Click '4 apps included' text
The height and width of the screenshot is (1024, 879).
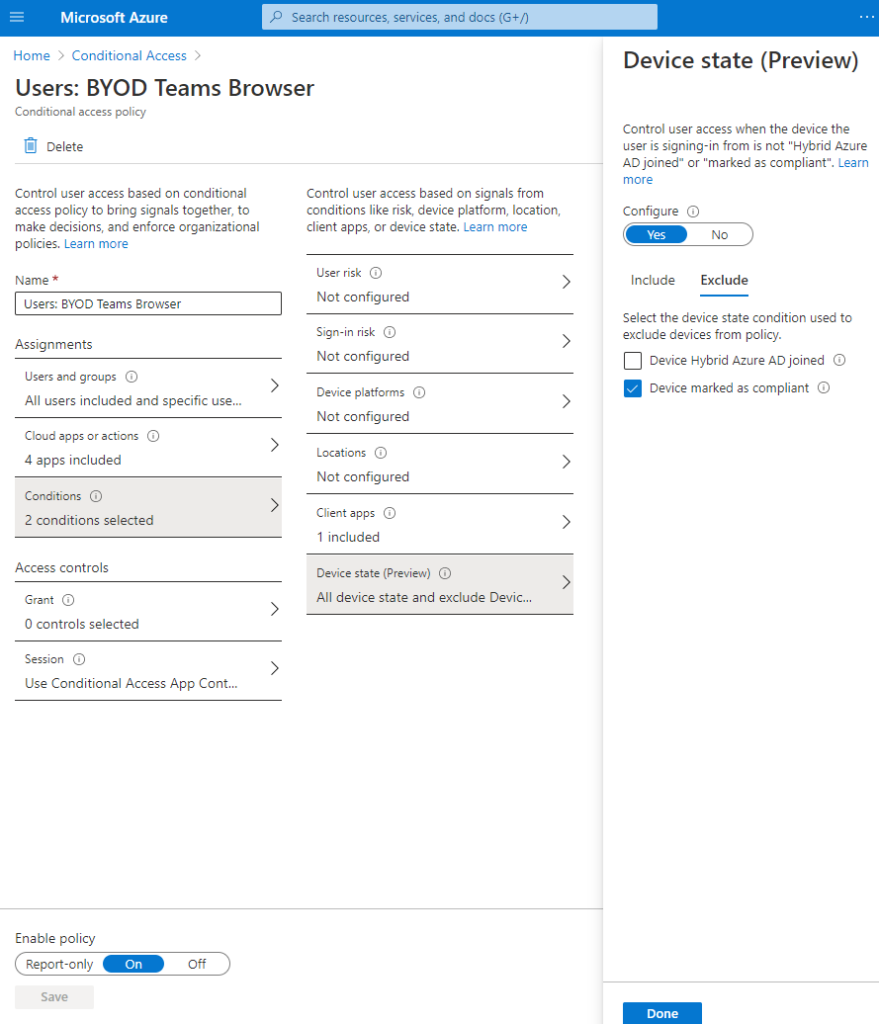tap(73, 460)
